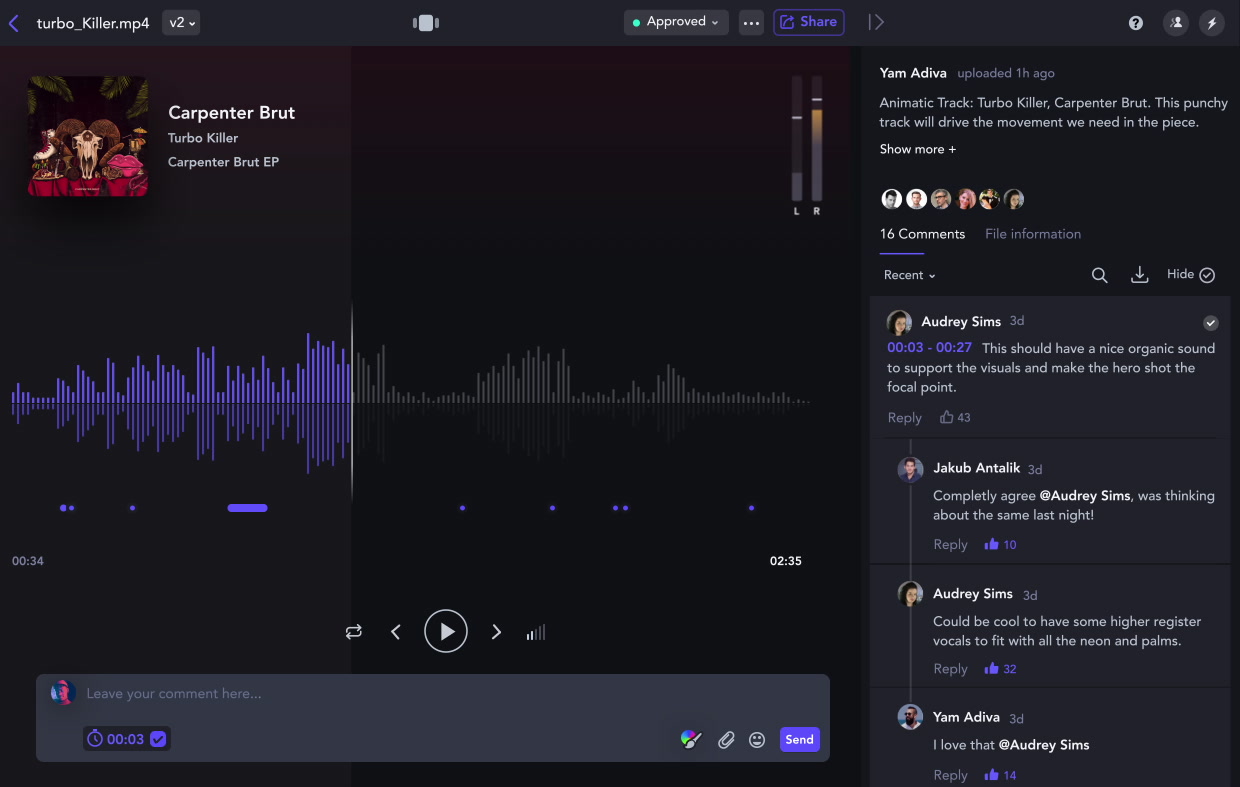Click the 02:35 duration label
Screen dimensions: 1240x787
coord(786,561)
